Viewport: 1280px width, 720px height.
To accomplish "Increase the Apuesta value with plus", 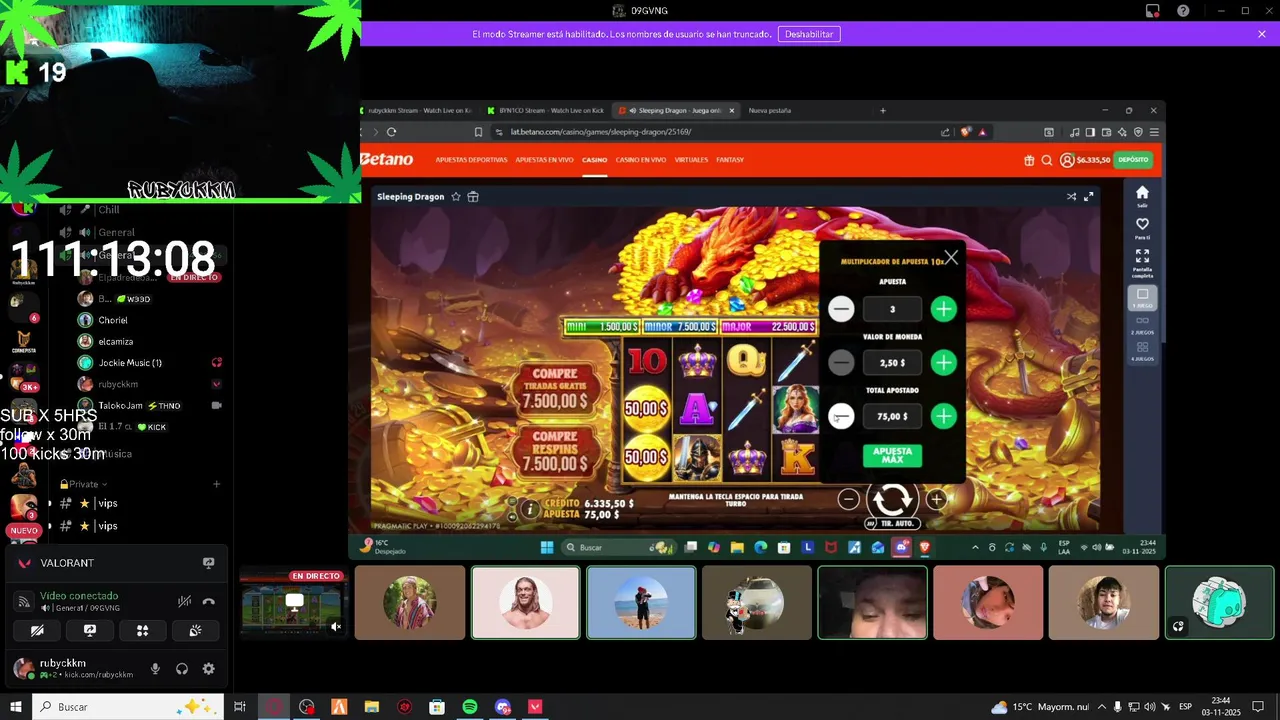I will pos(943,309).
